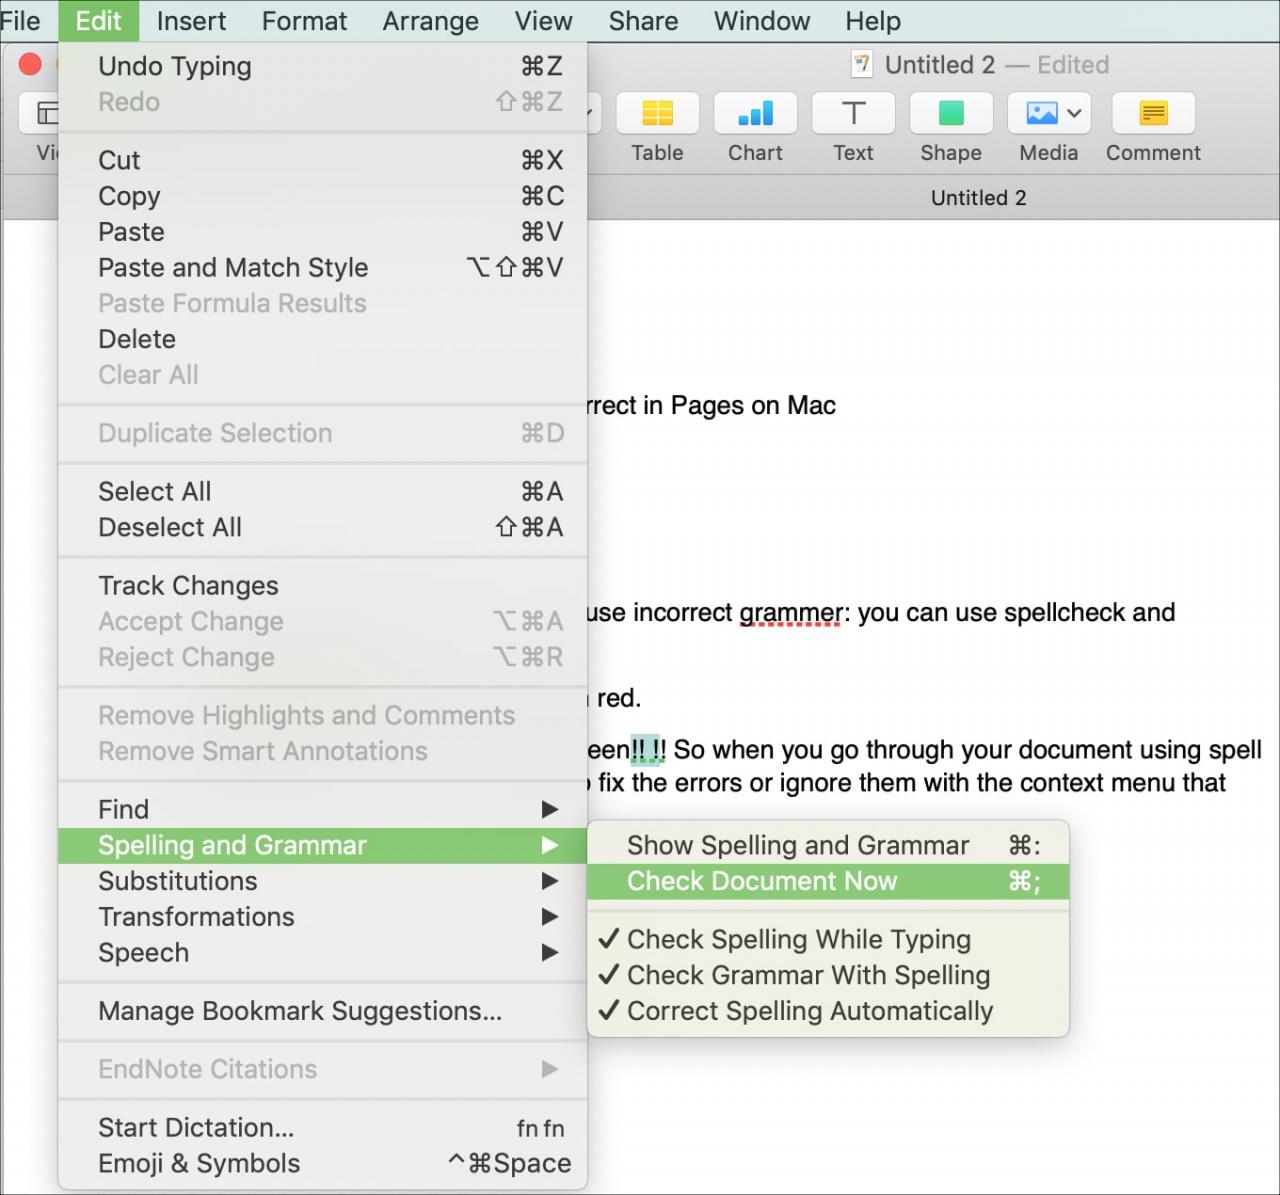Toggle Check Grammar With Spelling

828,975
